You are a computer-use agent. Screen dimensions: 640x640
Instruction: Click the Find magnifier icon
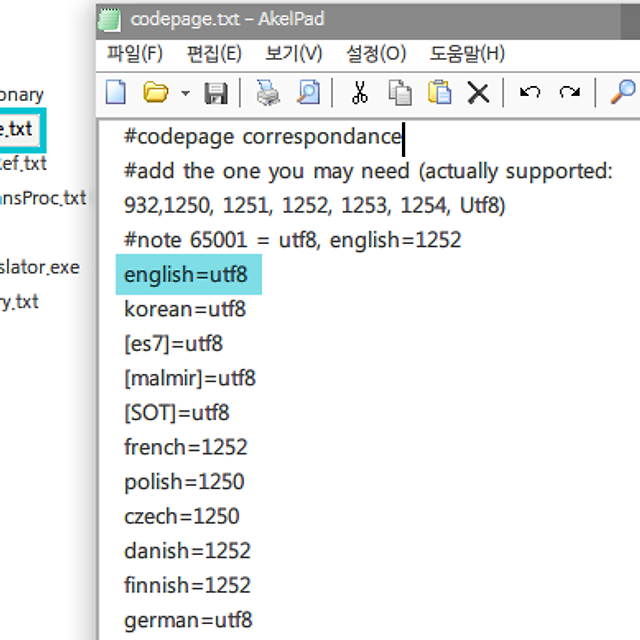623,92
